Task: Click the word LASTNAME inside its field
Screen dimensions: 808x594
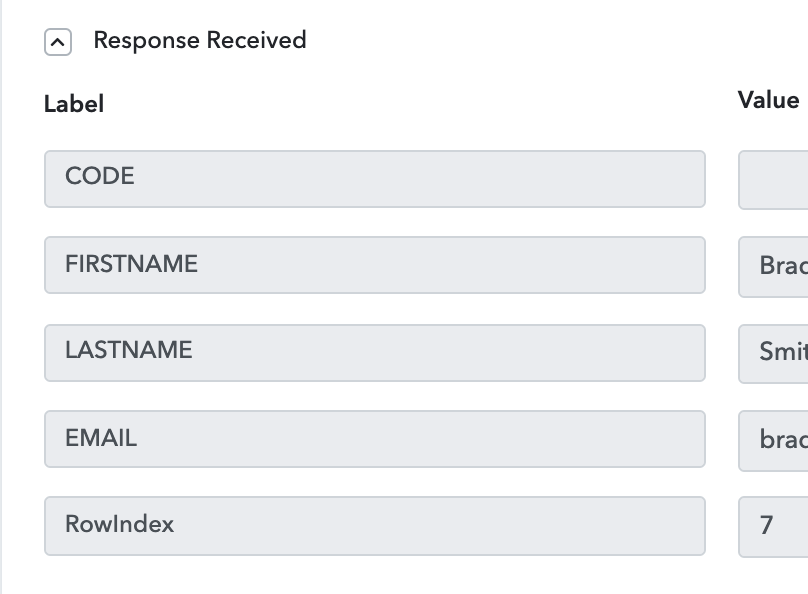Action: click(129, 350)
